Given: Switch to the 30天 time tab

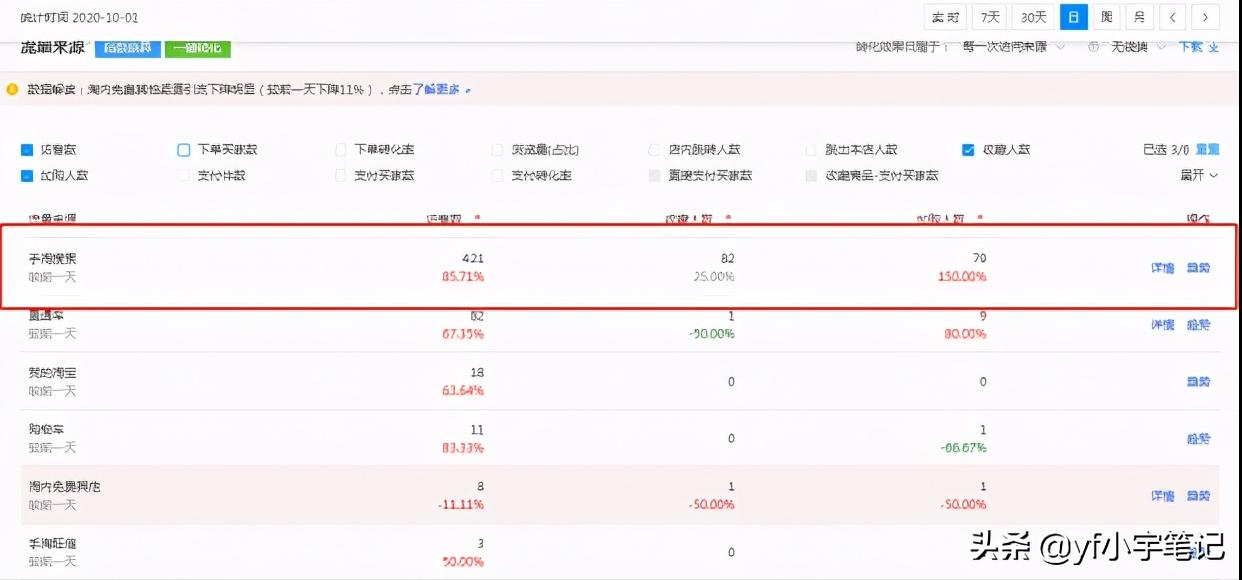Looking at the screenshot, I should 1032,16.
